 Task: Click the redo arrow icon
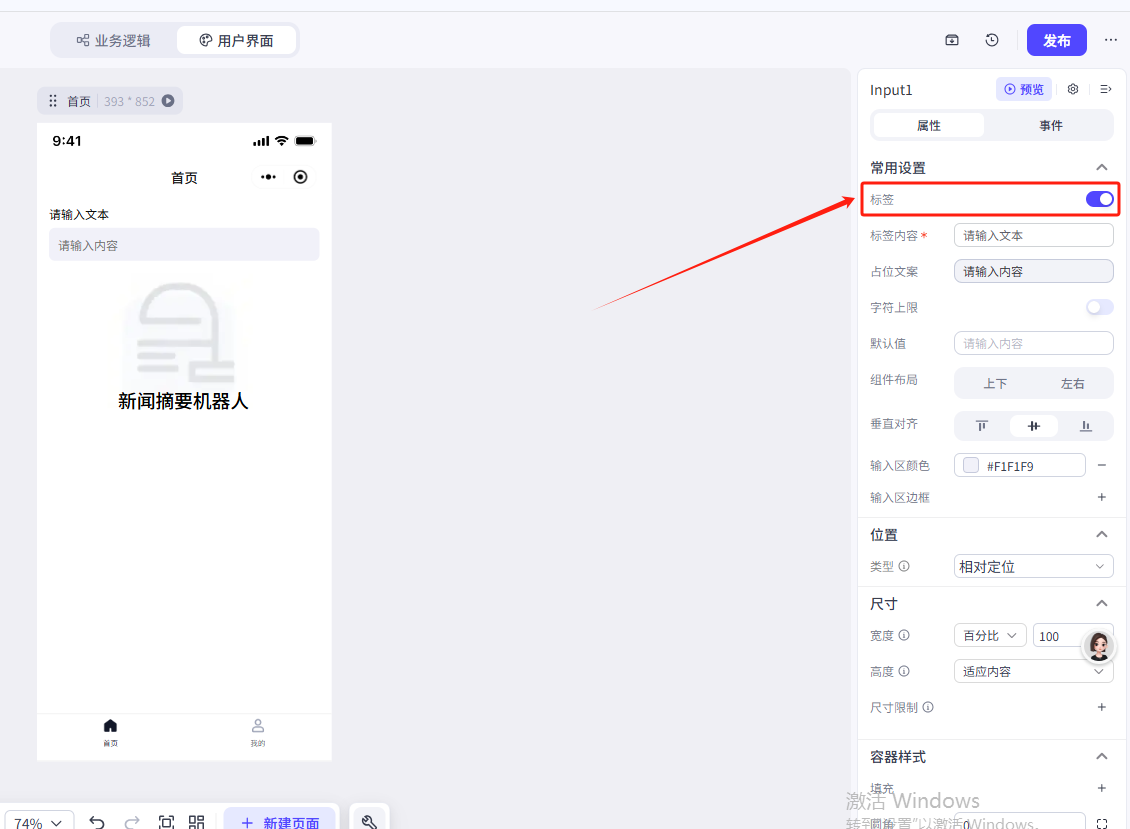[132, 822]
